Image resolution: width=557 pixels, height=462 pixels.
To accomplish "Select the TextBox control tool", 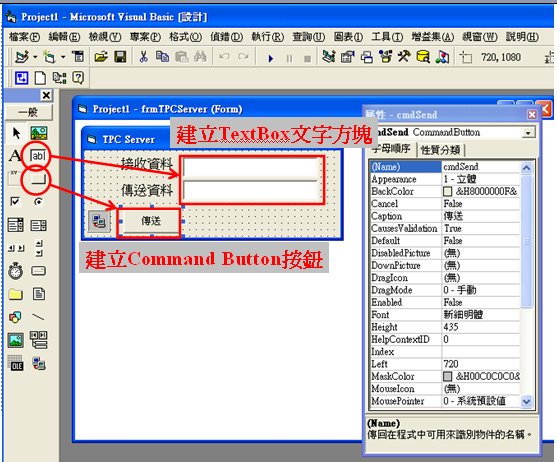I will click(38, 156).
